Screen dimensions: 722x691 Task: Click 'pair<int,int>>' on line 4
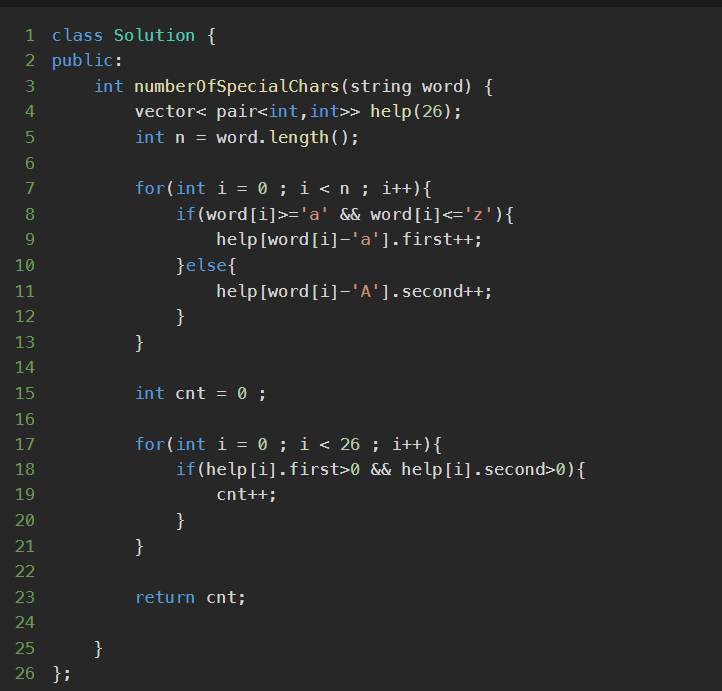[288, 111]
